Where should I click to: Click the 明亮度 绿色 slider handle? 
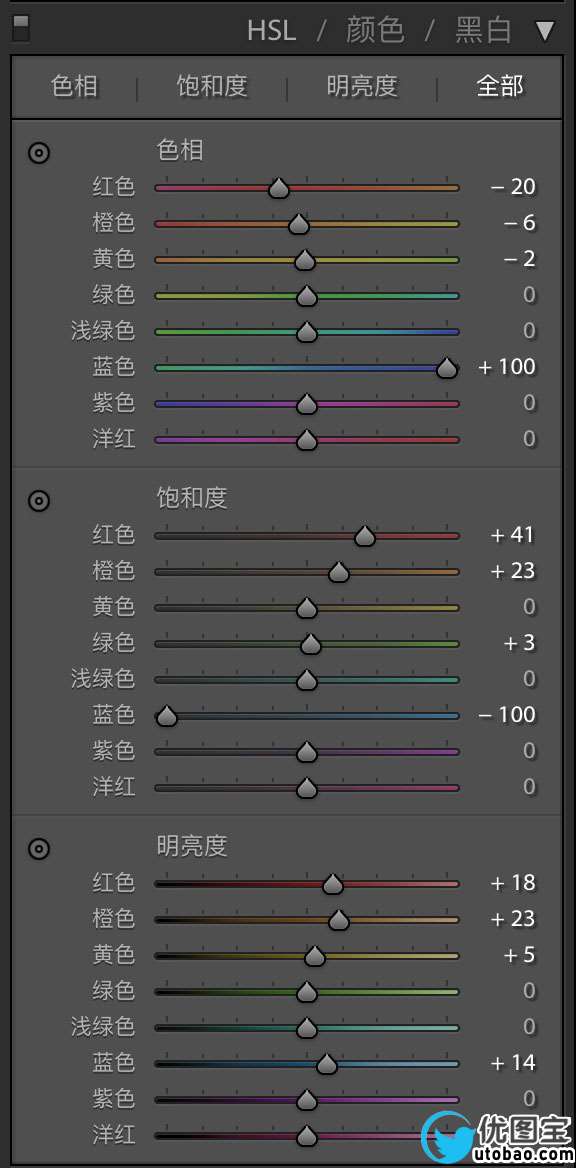click(307, 992)
